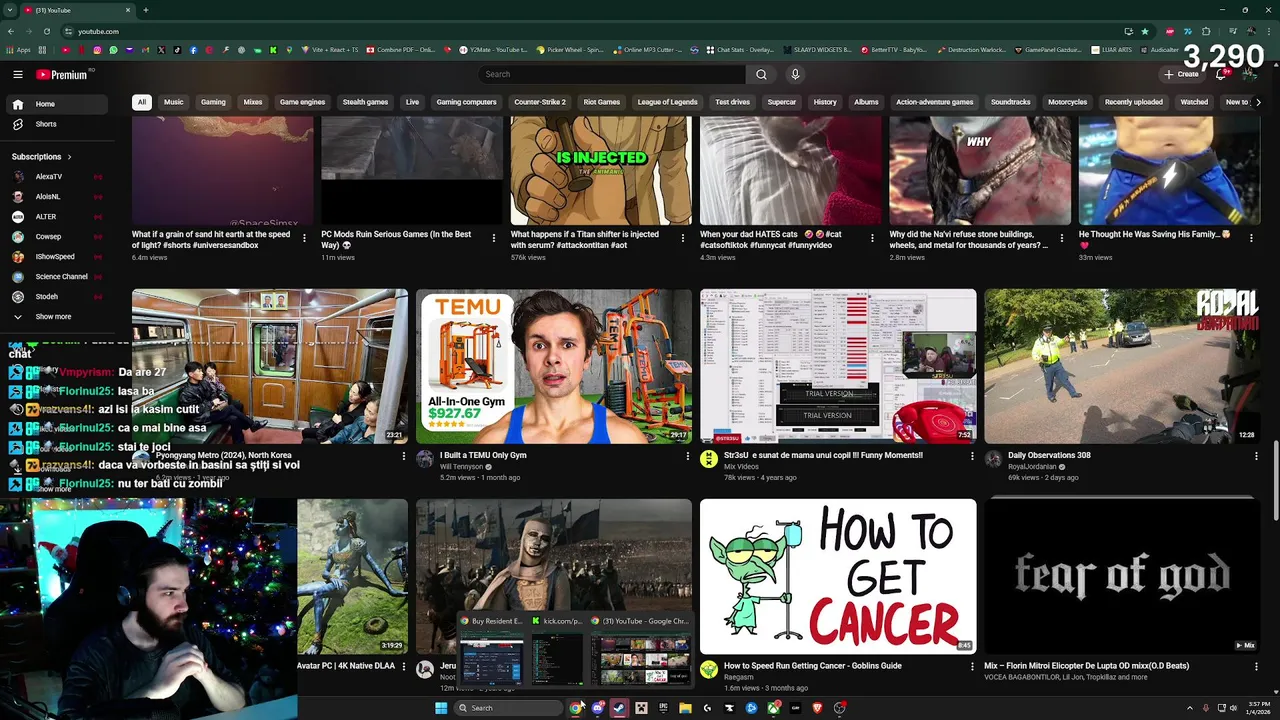Screen dimensions: 1280x720
Task: Select the Counter-Strike 2 filter chip
Action: 540,102
